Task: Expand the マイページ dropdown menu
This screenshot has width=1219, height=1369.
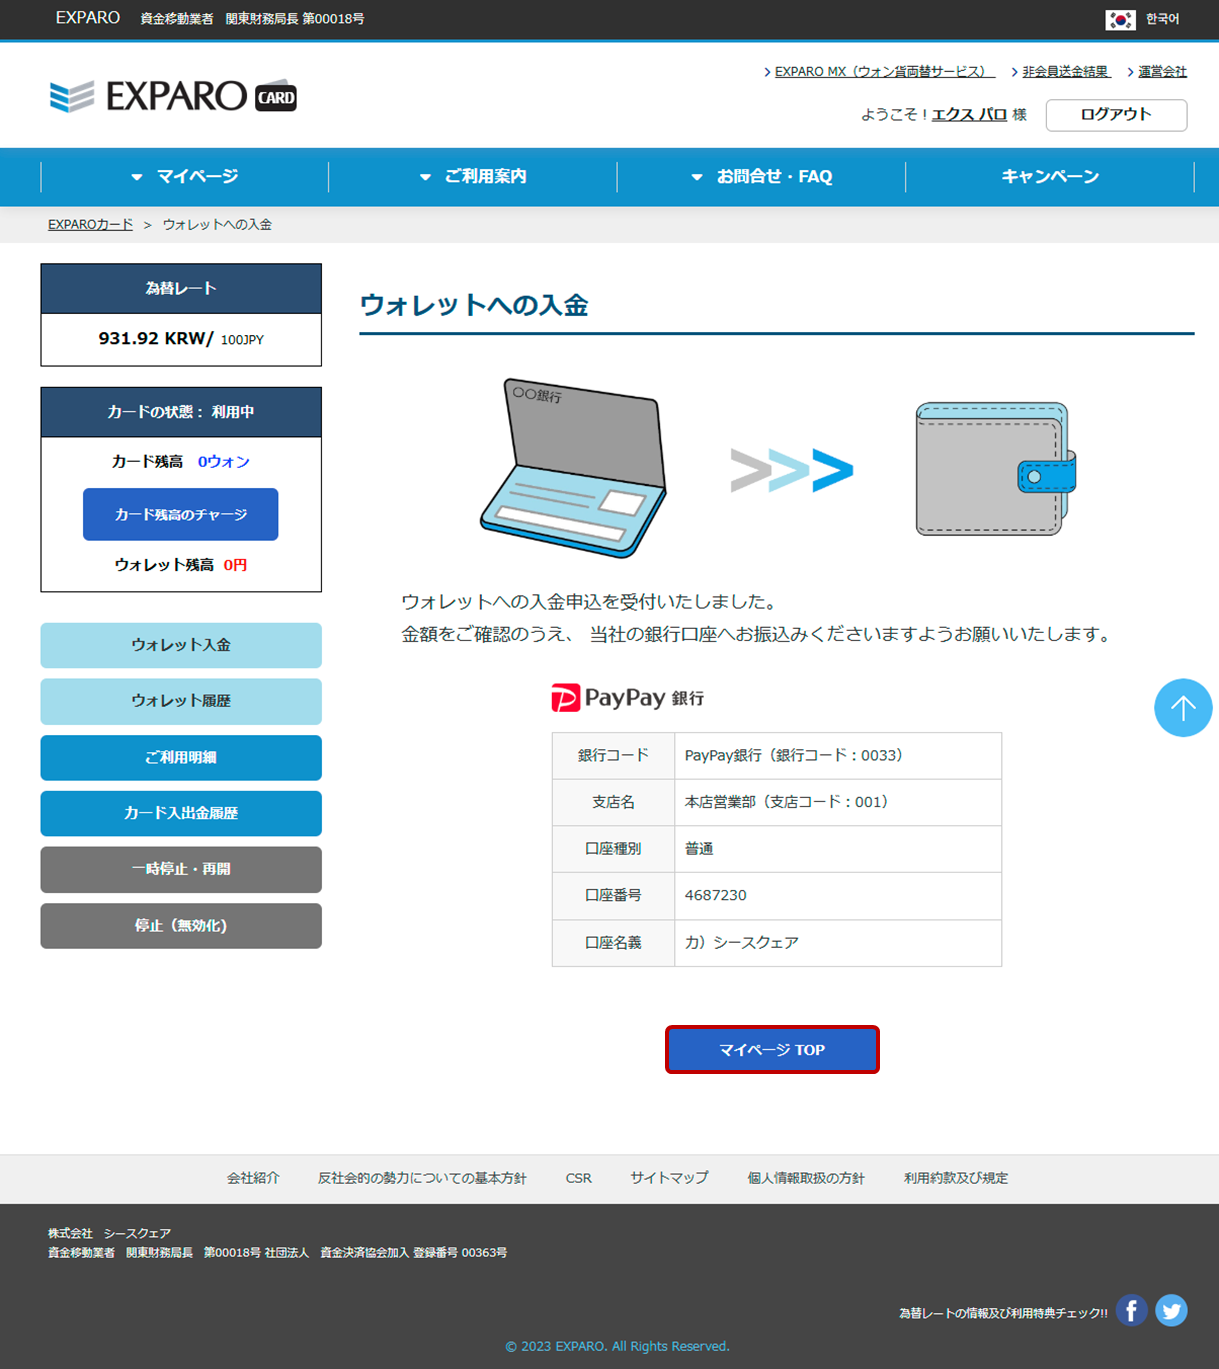Action: [185, 177]
